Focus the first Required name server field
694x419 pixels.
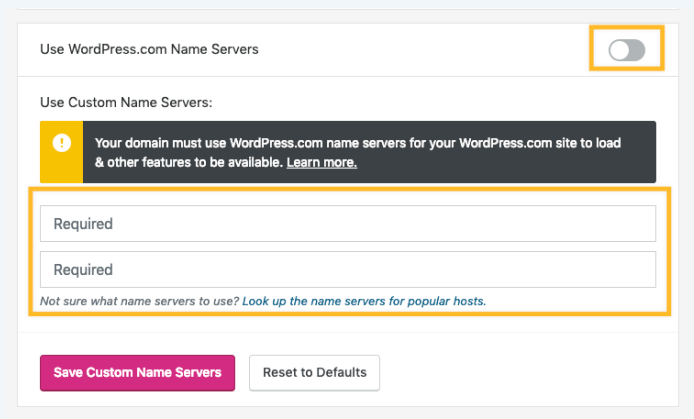pyautogui.click(x=347, y=224)
